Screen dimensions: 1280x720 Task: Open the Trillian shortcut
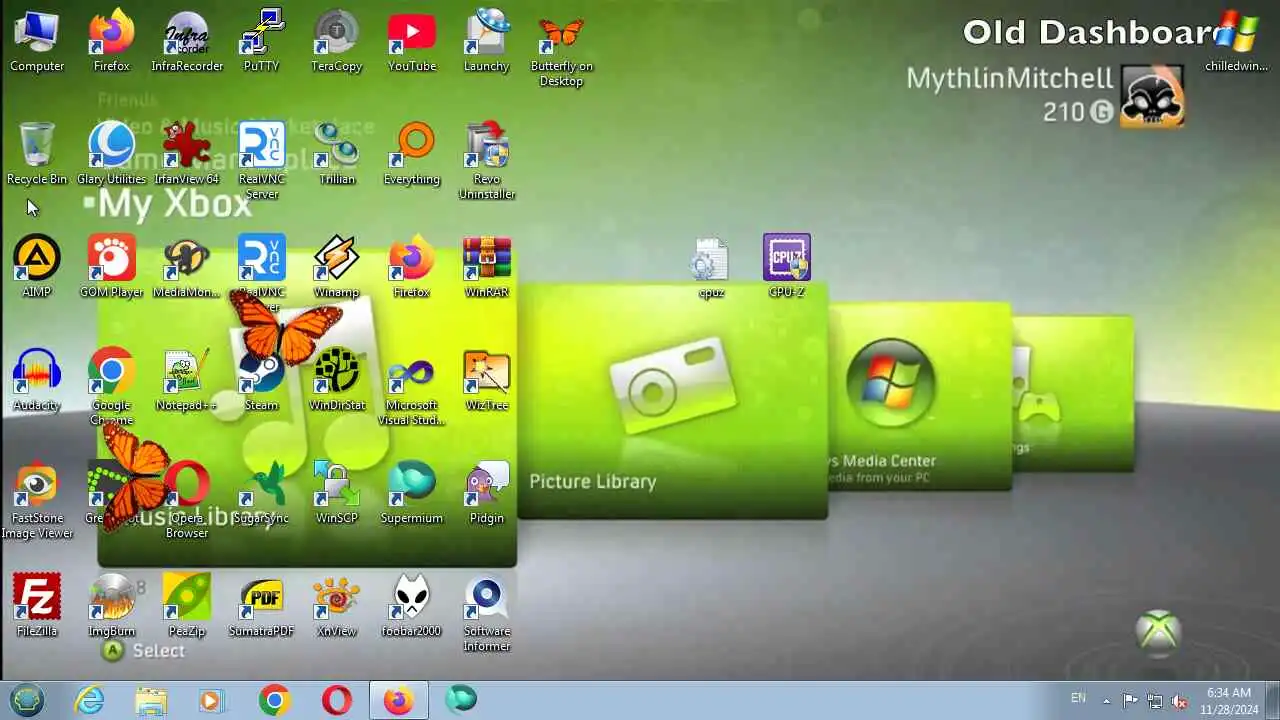[336, 154]
